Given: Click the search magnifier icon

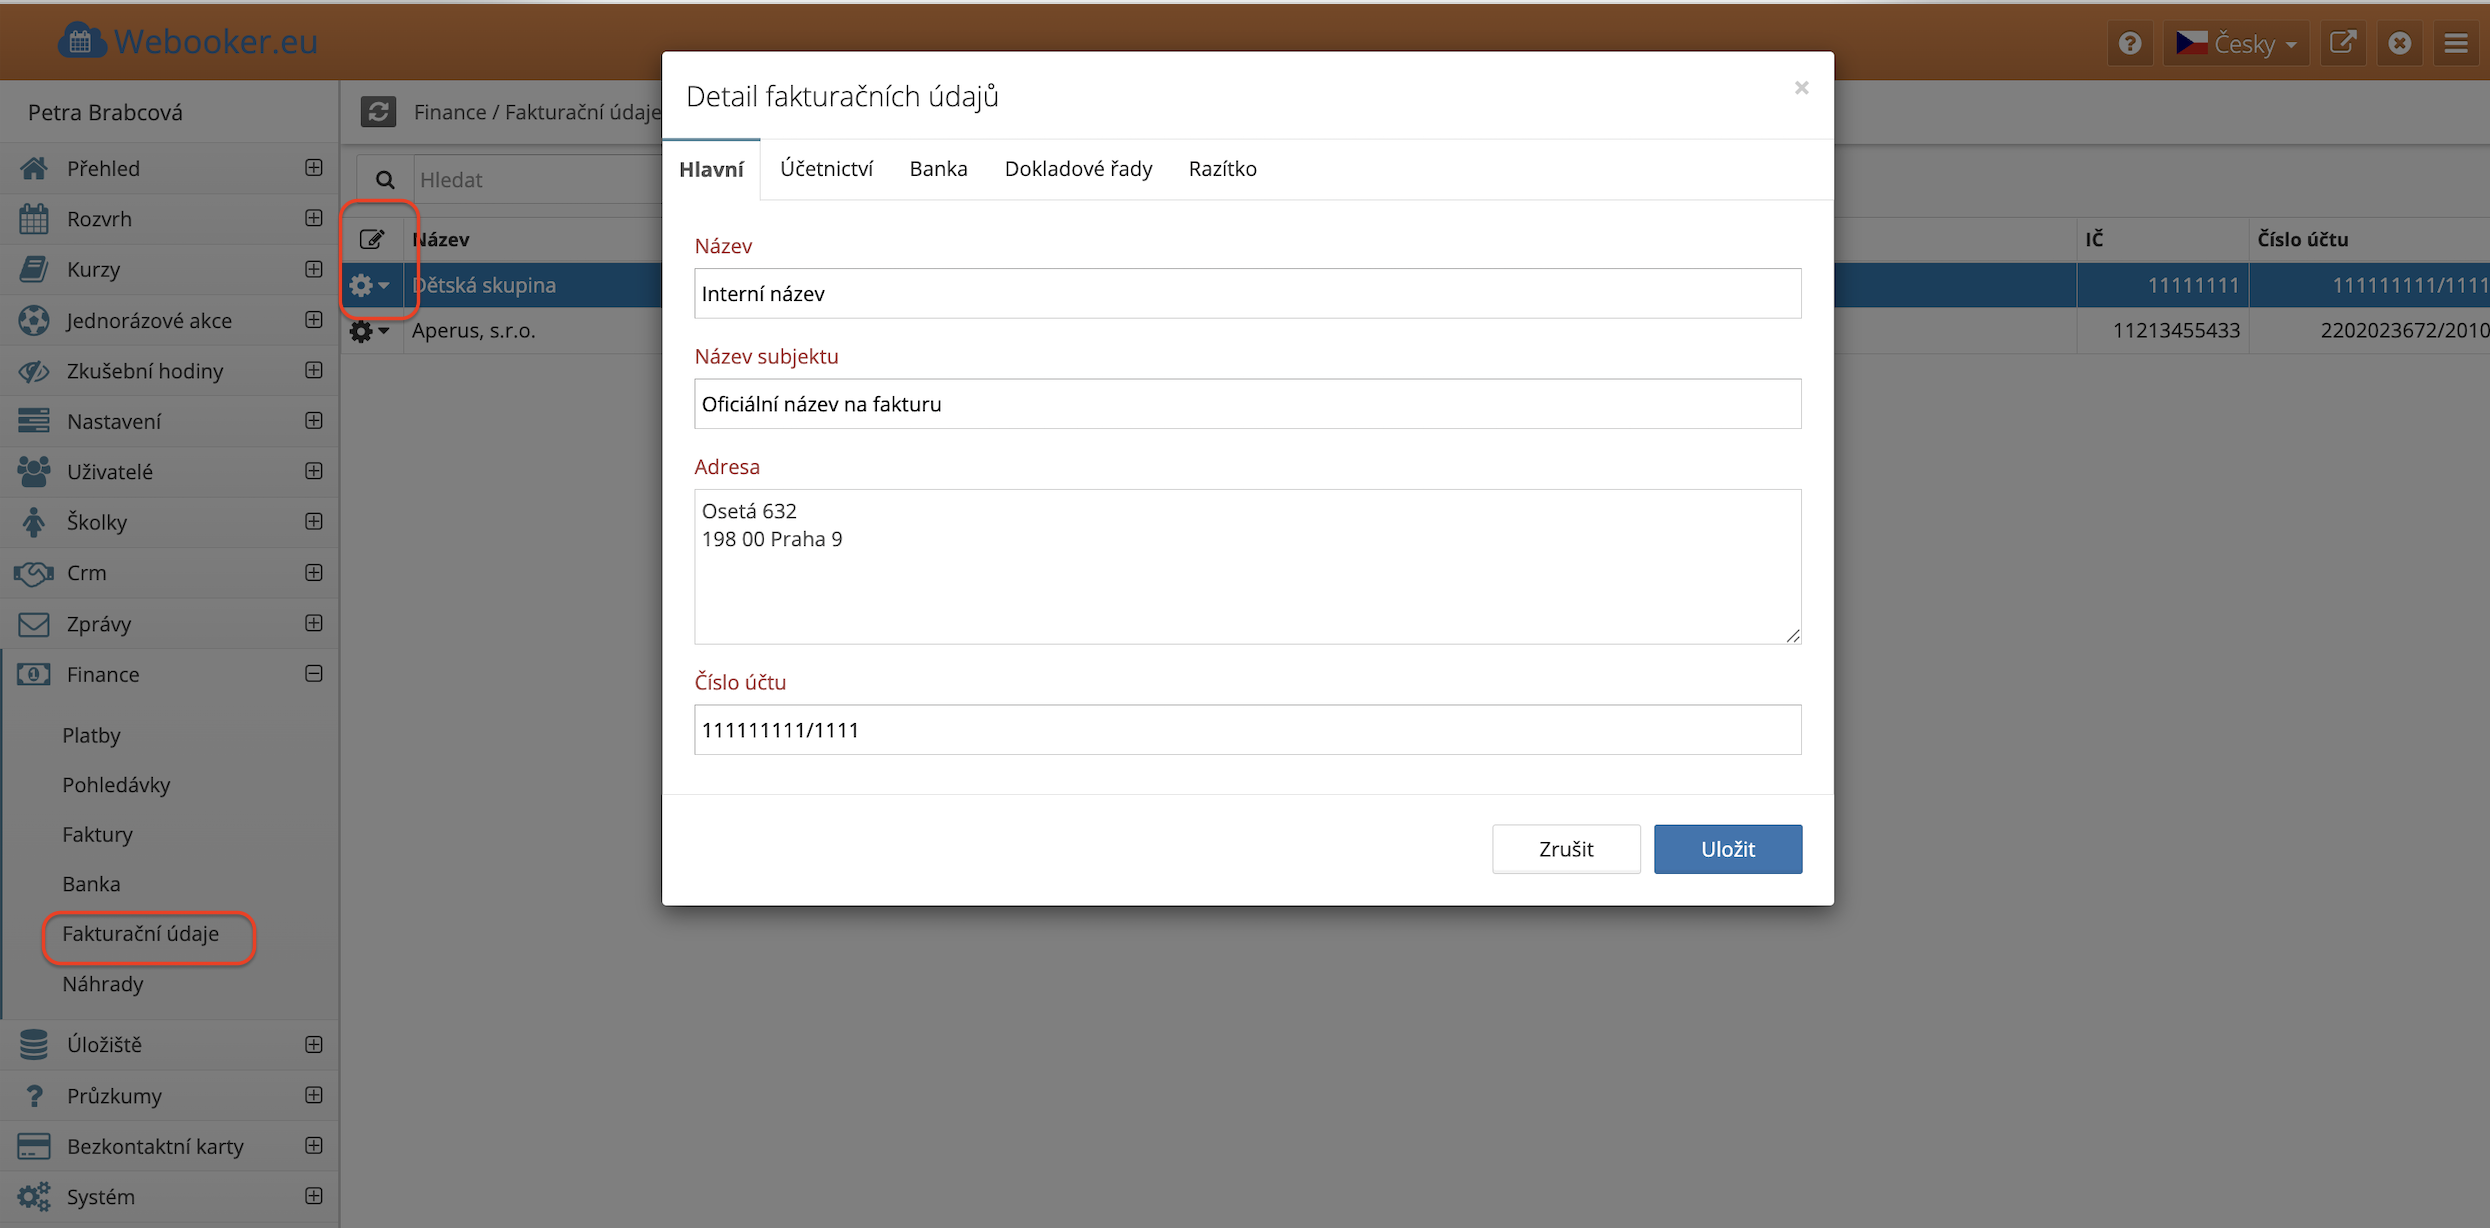Looking at the screenshot, I should [385, 180].
